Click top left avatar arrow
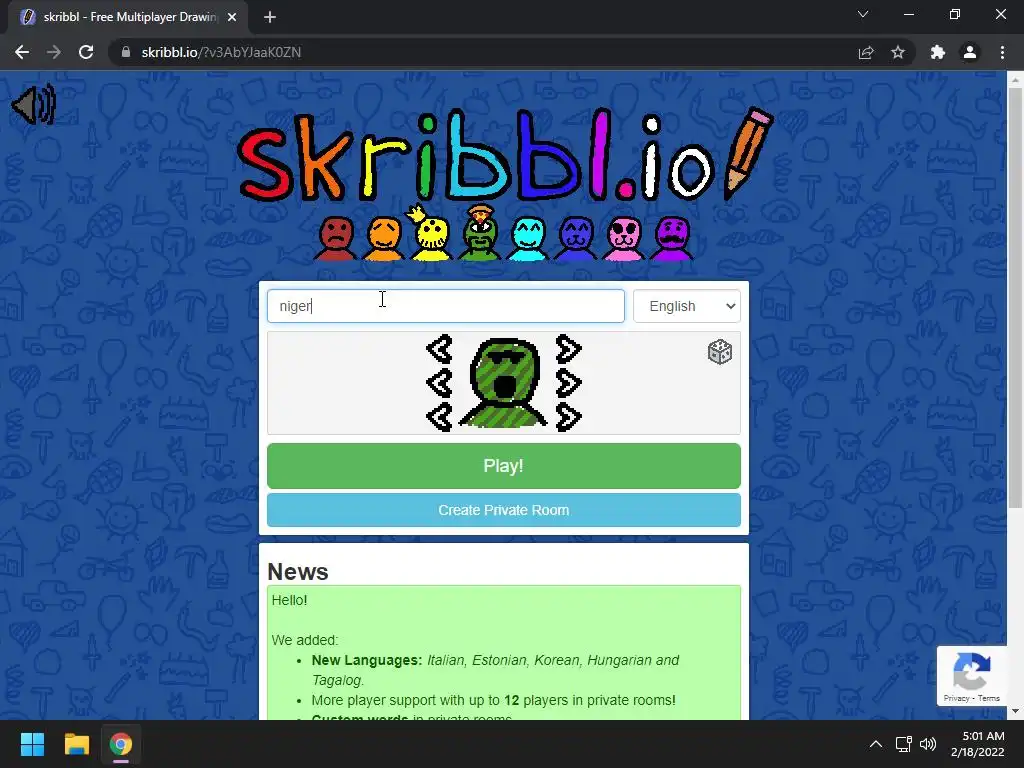The image size is (1024, 768). coord(440,349)
